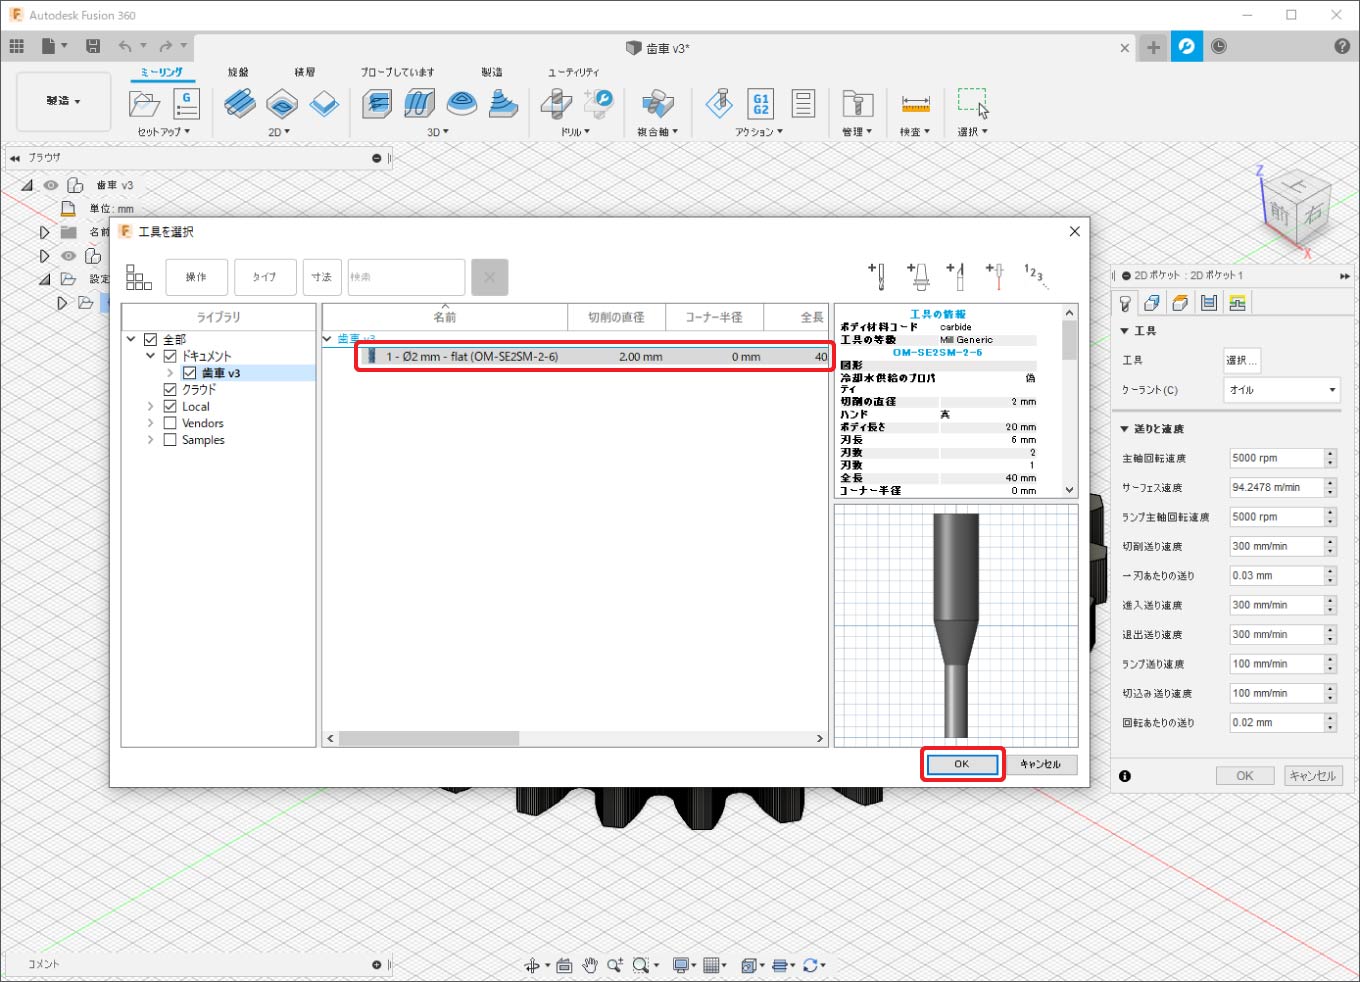Click the NC program G1 G2 icon
This screenshot has height=982, width=1360.
[x=760, y=104]
